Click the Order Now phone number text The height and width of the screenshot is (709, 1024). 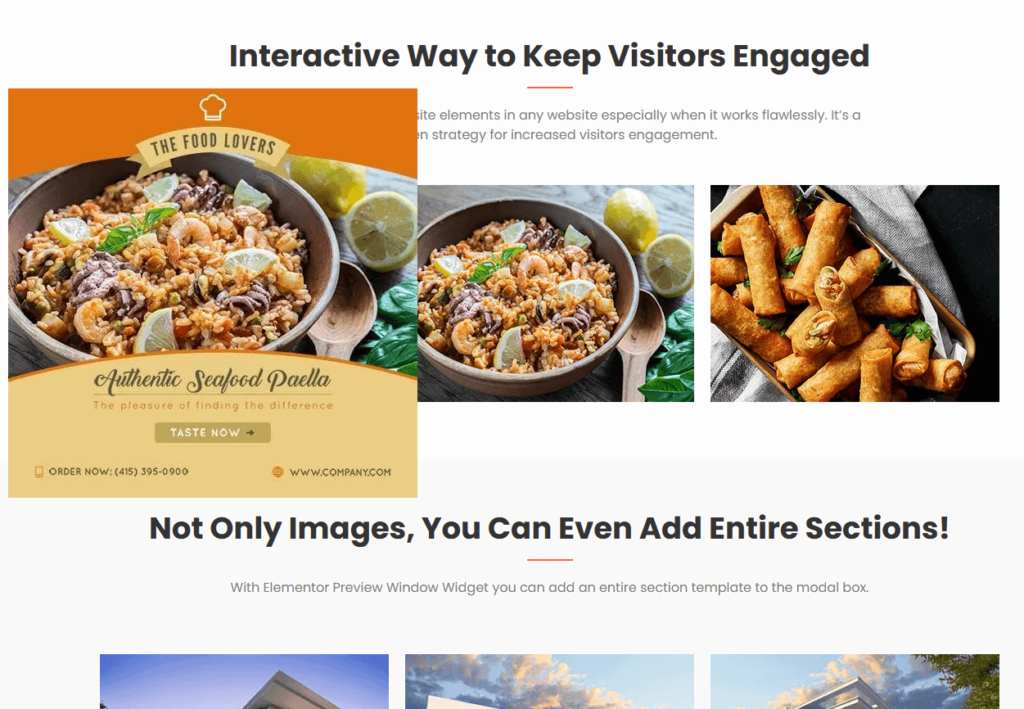(x=118, y=471)
